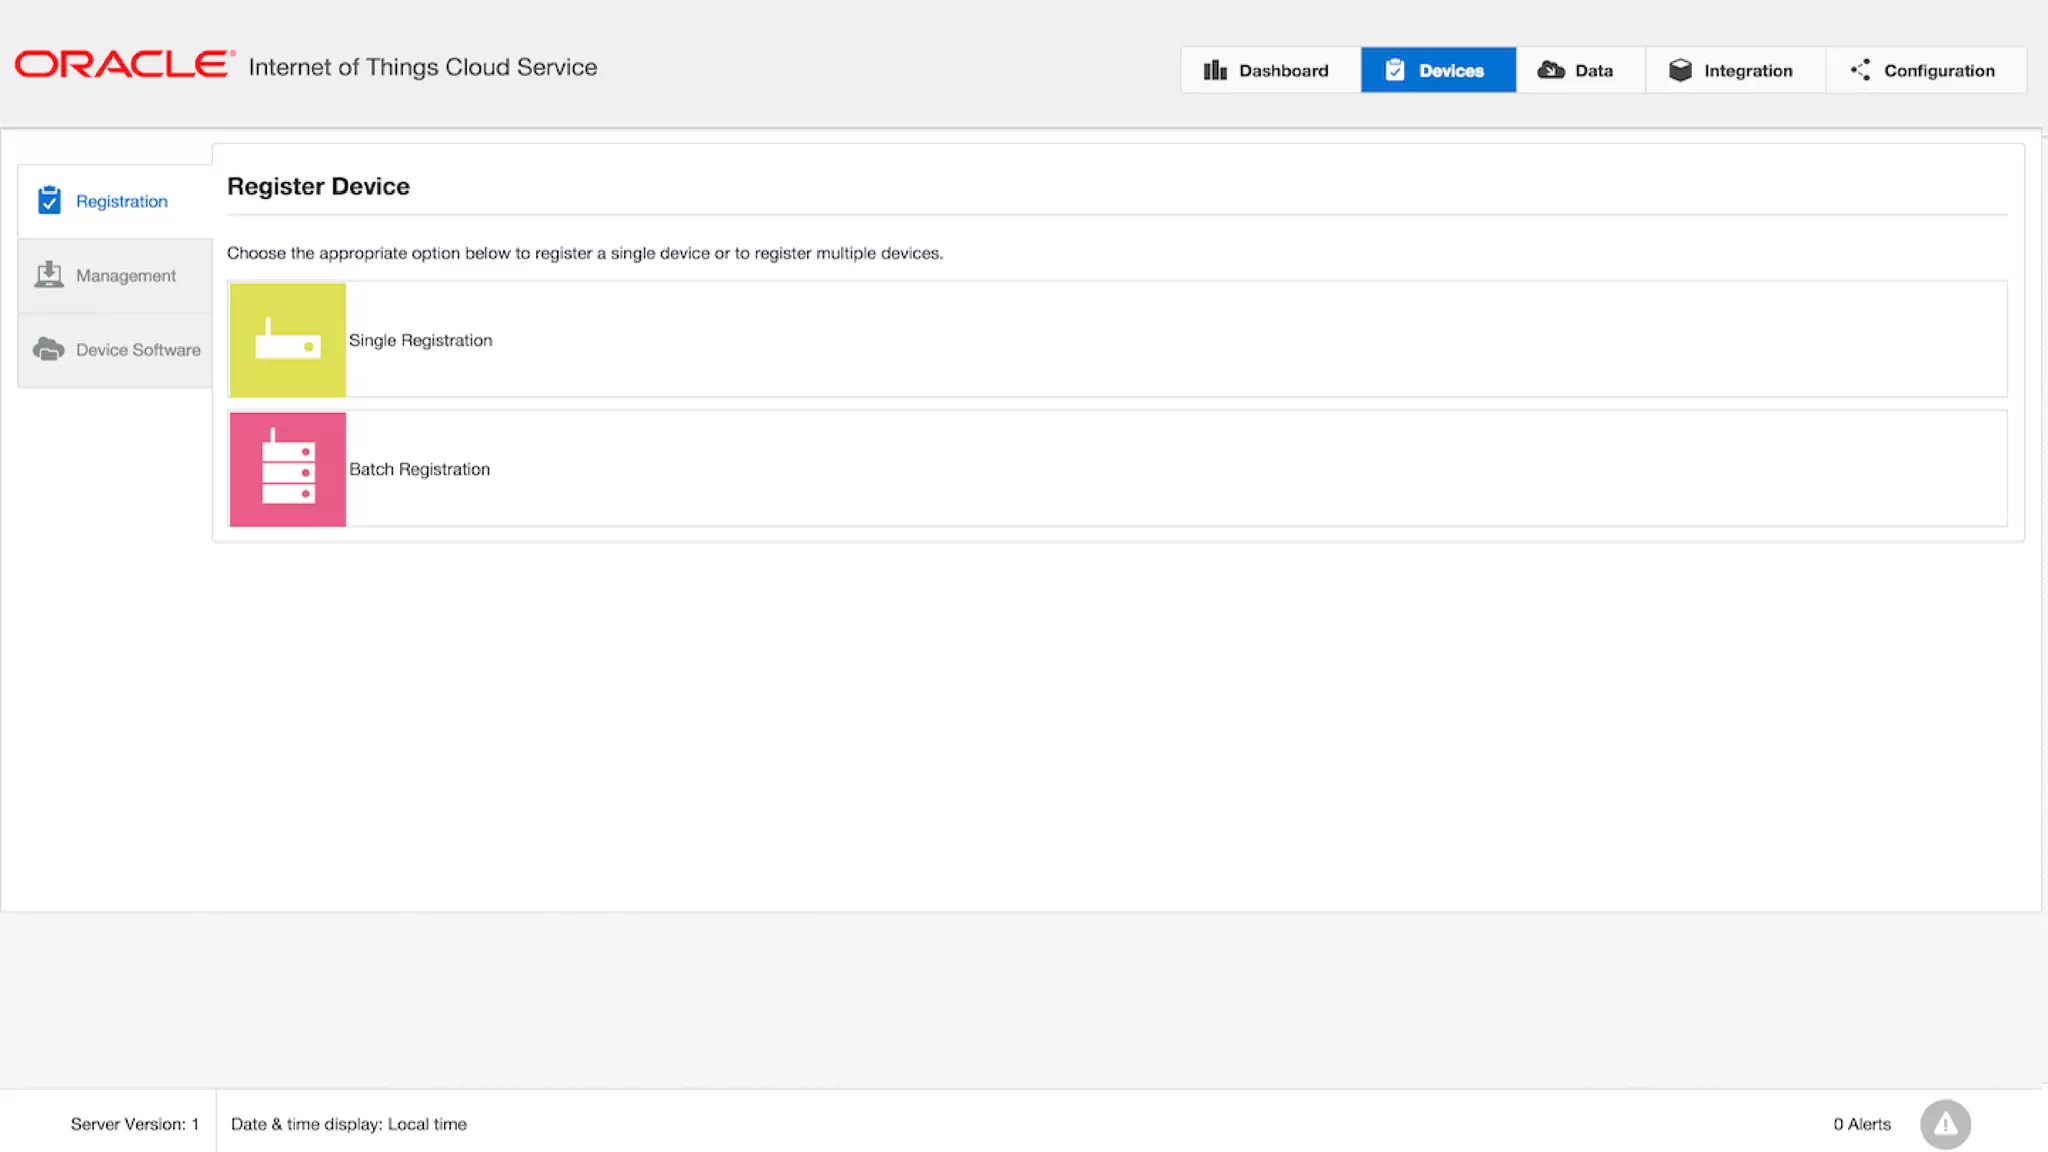
Task: Open the alerts warning icon
Action: point(1944,1124)
